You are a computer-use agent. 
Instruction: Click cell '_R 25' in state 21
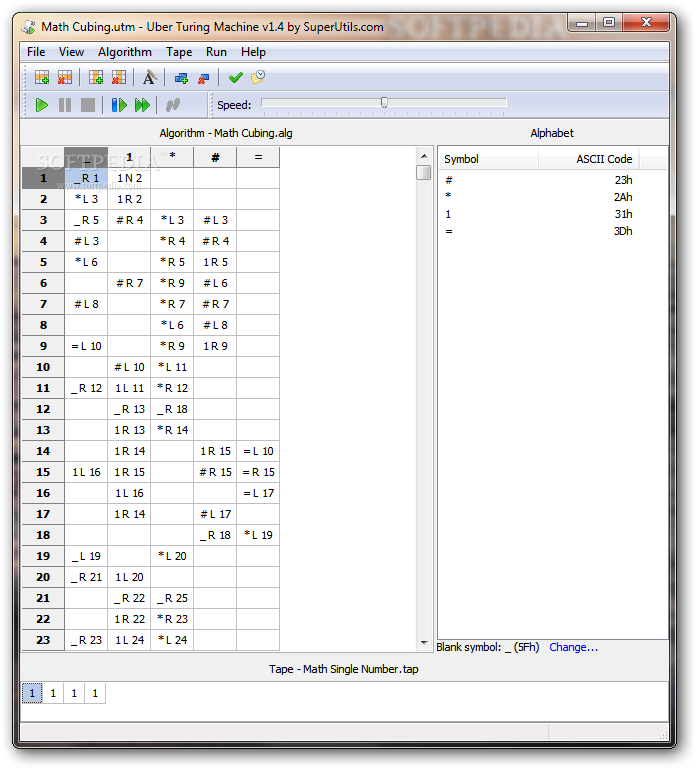tap(172, 598)
